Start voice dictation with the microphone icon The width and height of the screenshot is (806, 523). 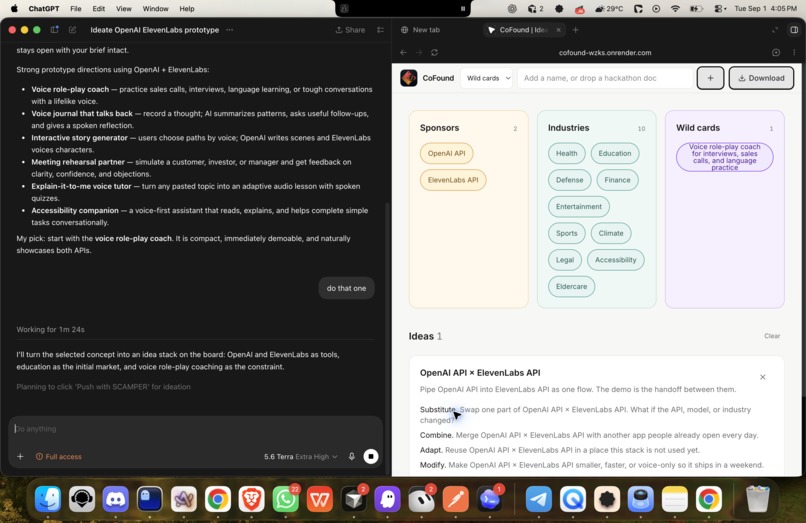point(352,457)
